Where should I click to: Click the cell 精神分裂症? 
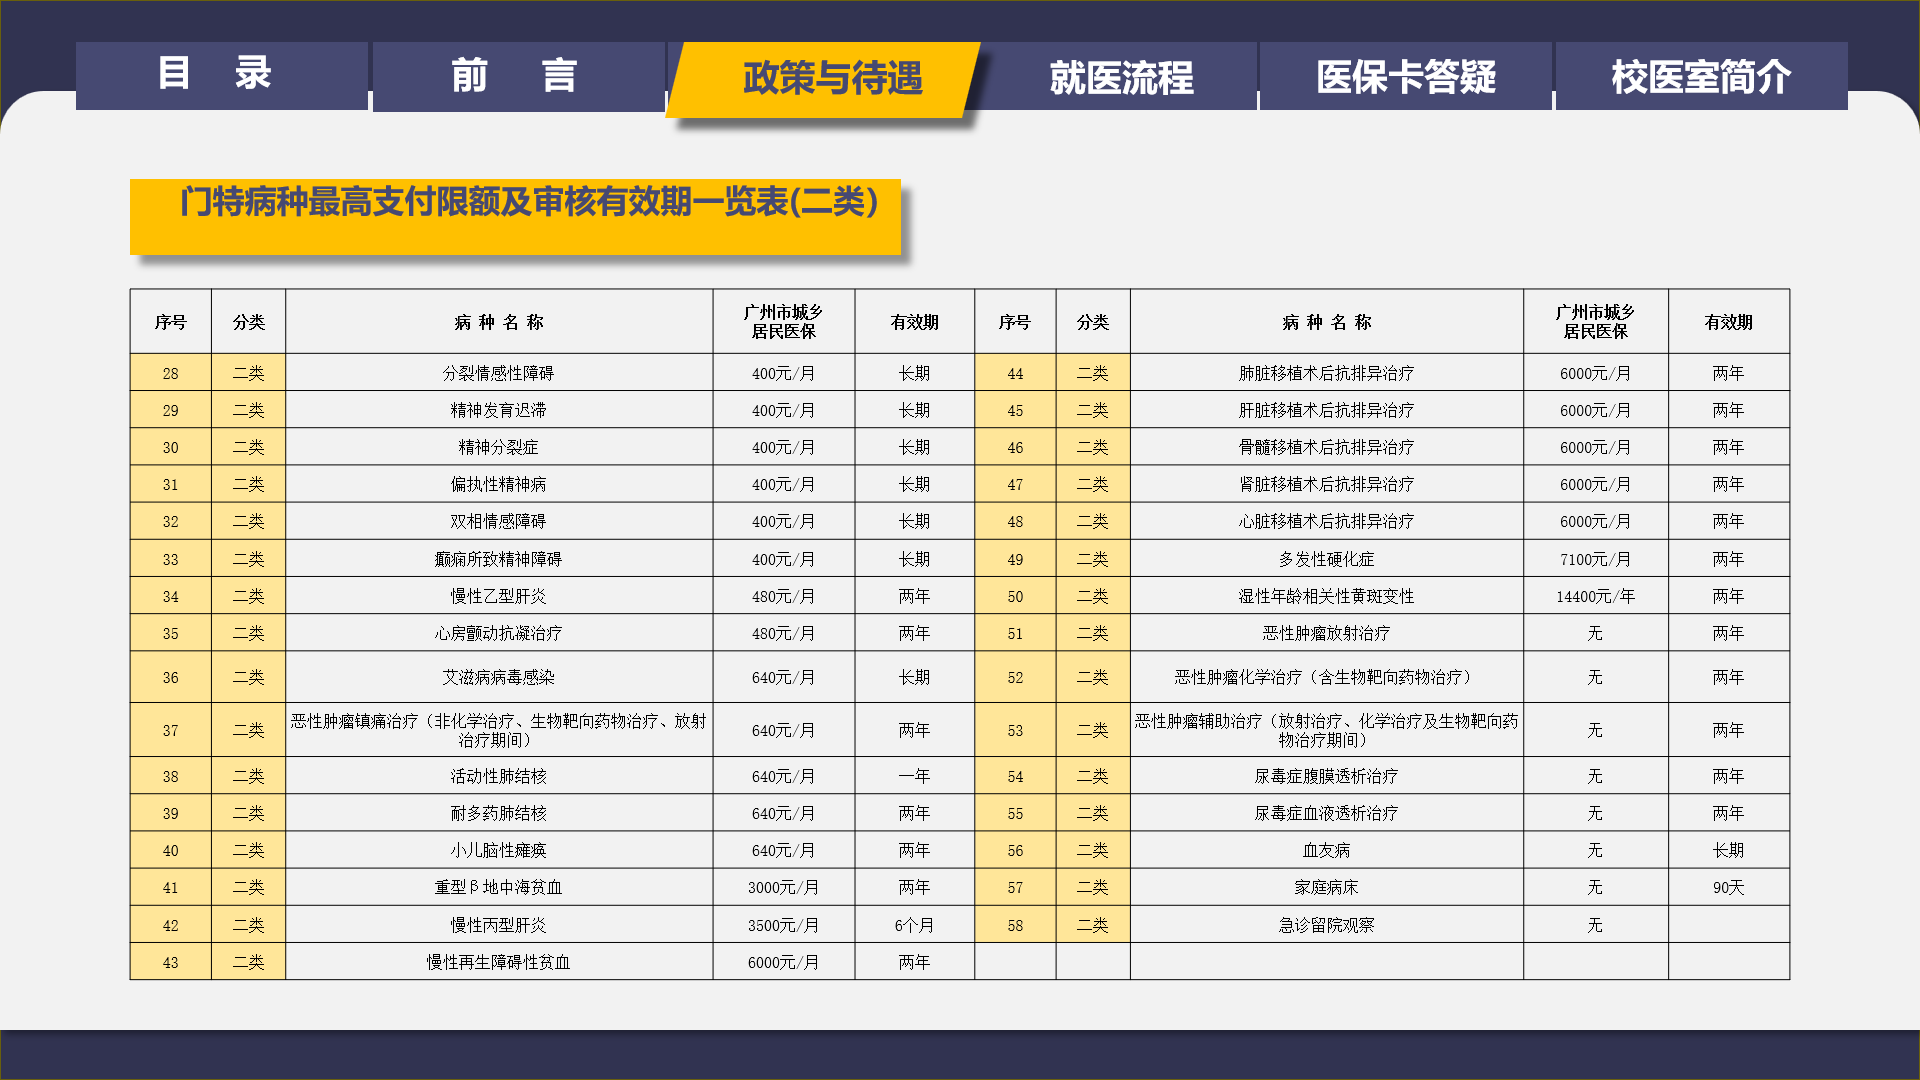(499, 447)
